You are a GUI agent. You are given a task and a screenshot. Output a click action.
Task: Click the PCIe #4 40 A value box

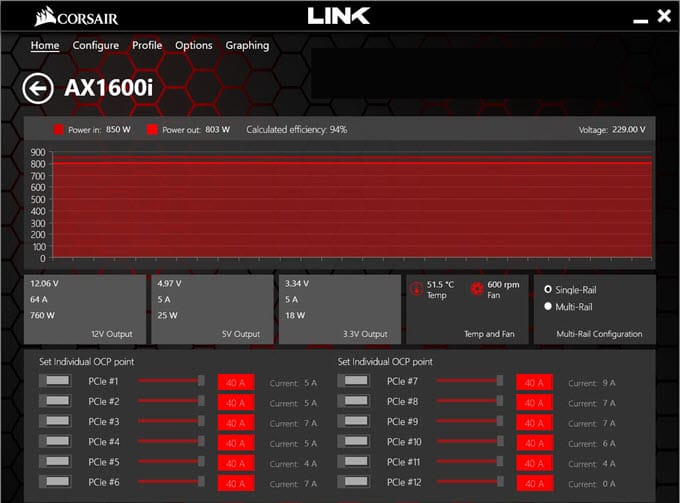coord(236,443)
